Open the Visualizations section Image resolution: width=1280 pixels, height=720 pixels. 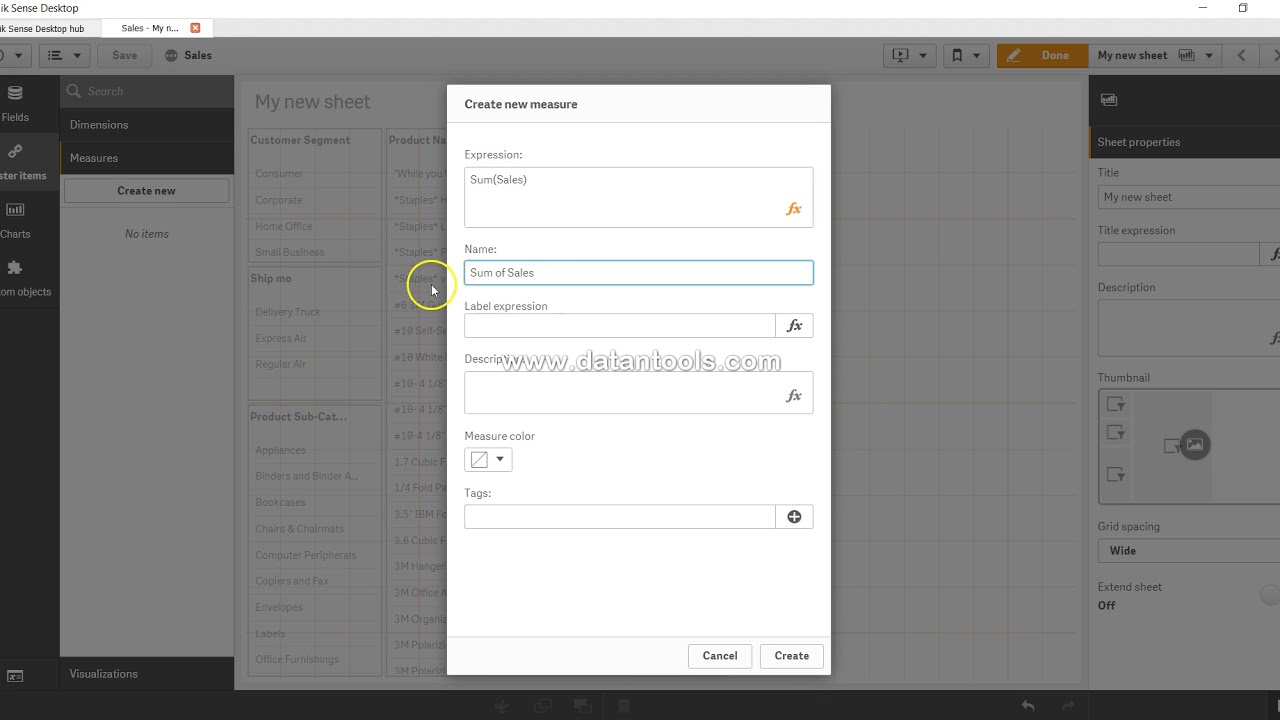(x=147, y=674)
